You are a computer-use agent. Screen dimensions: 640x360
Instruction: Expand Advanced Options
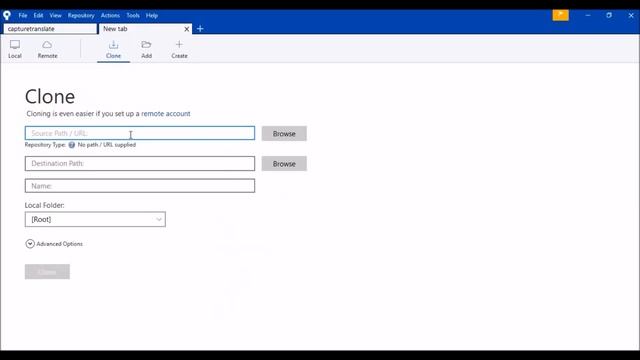pos(54,244)
